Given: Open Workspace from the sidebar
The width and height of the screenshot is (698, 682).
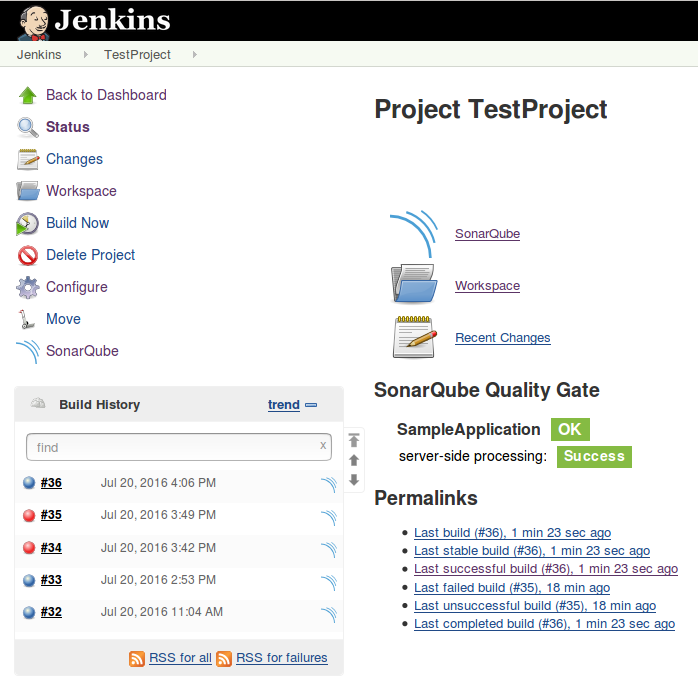Looking at the screenshot, I should tap(81, 191).
